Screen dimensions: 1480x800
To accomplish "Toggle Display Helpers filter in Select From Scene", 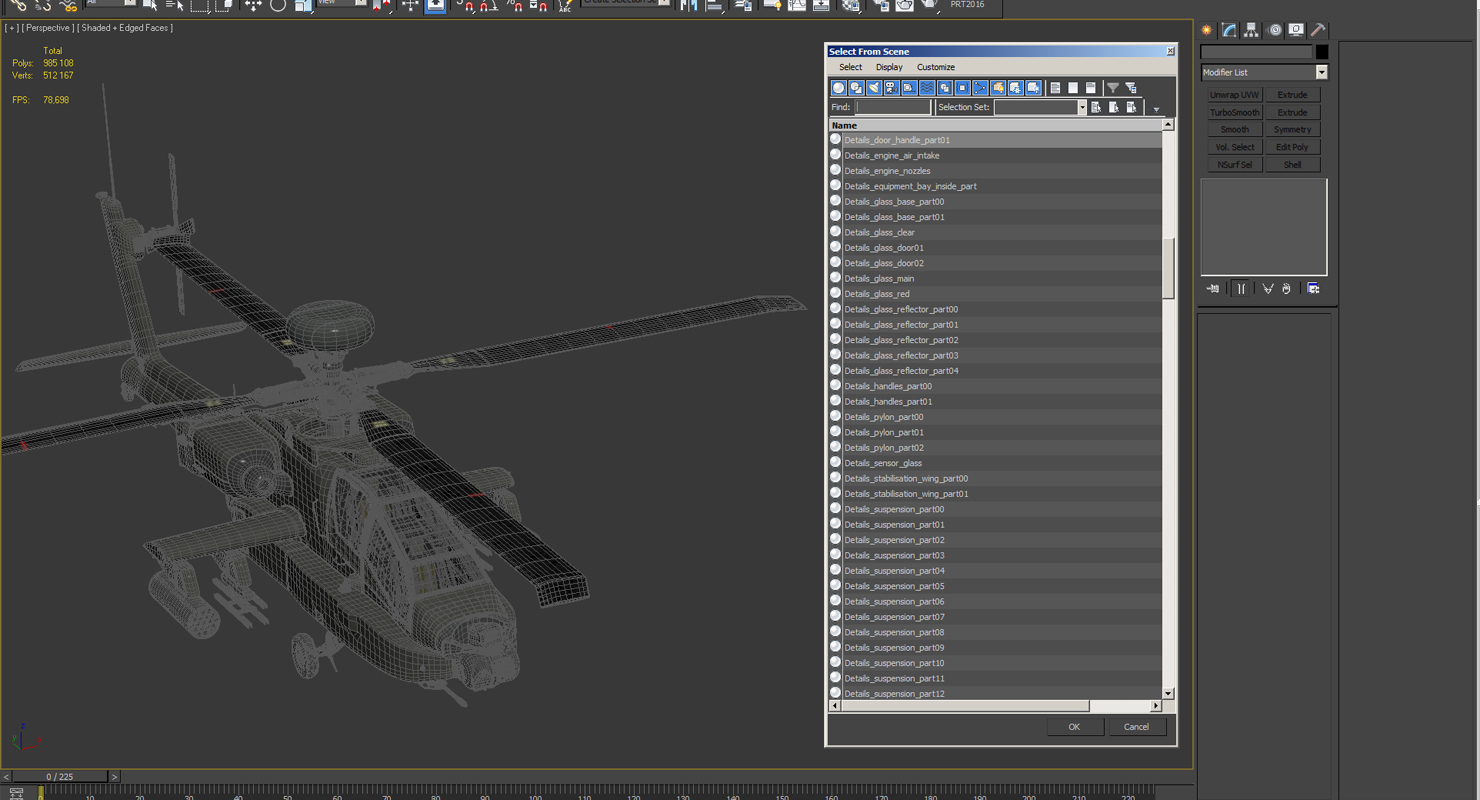I will [x=909, y=88].
